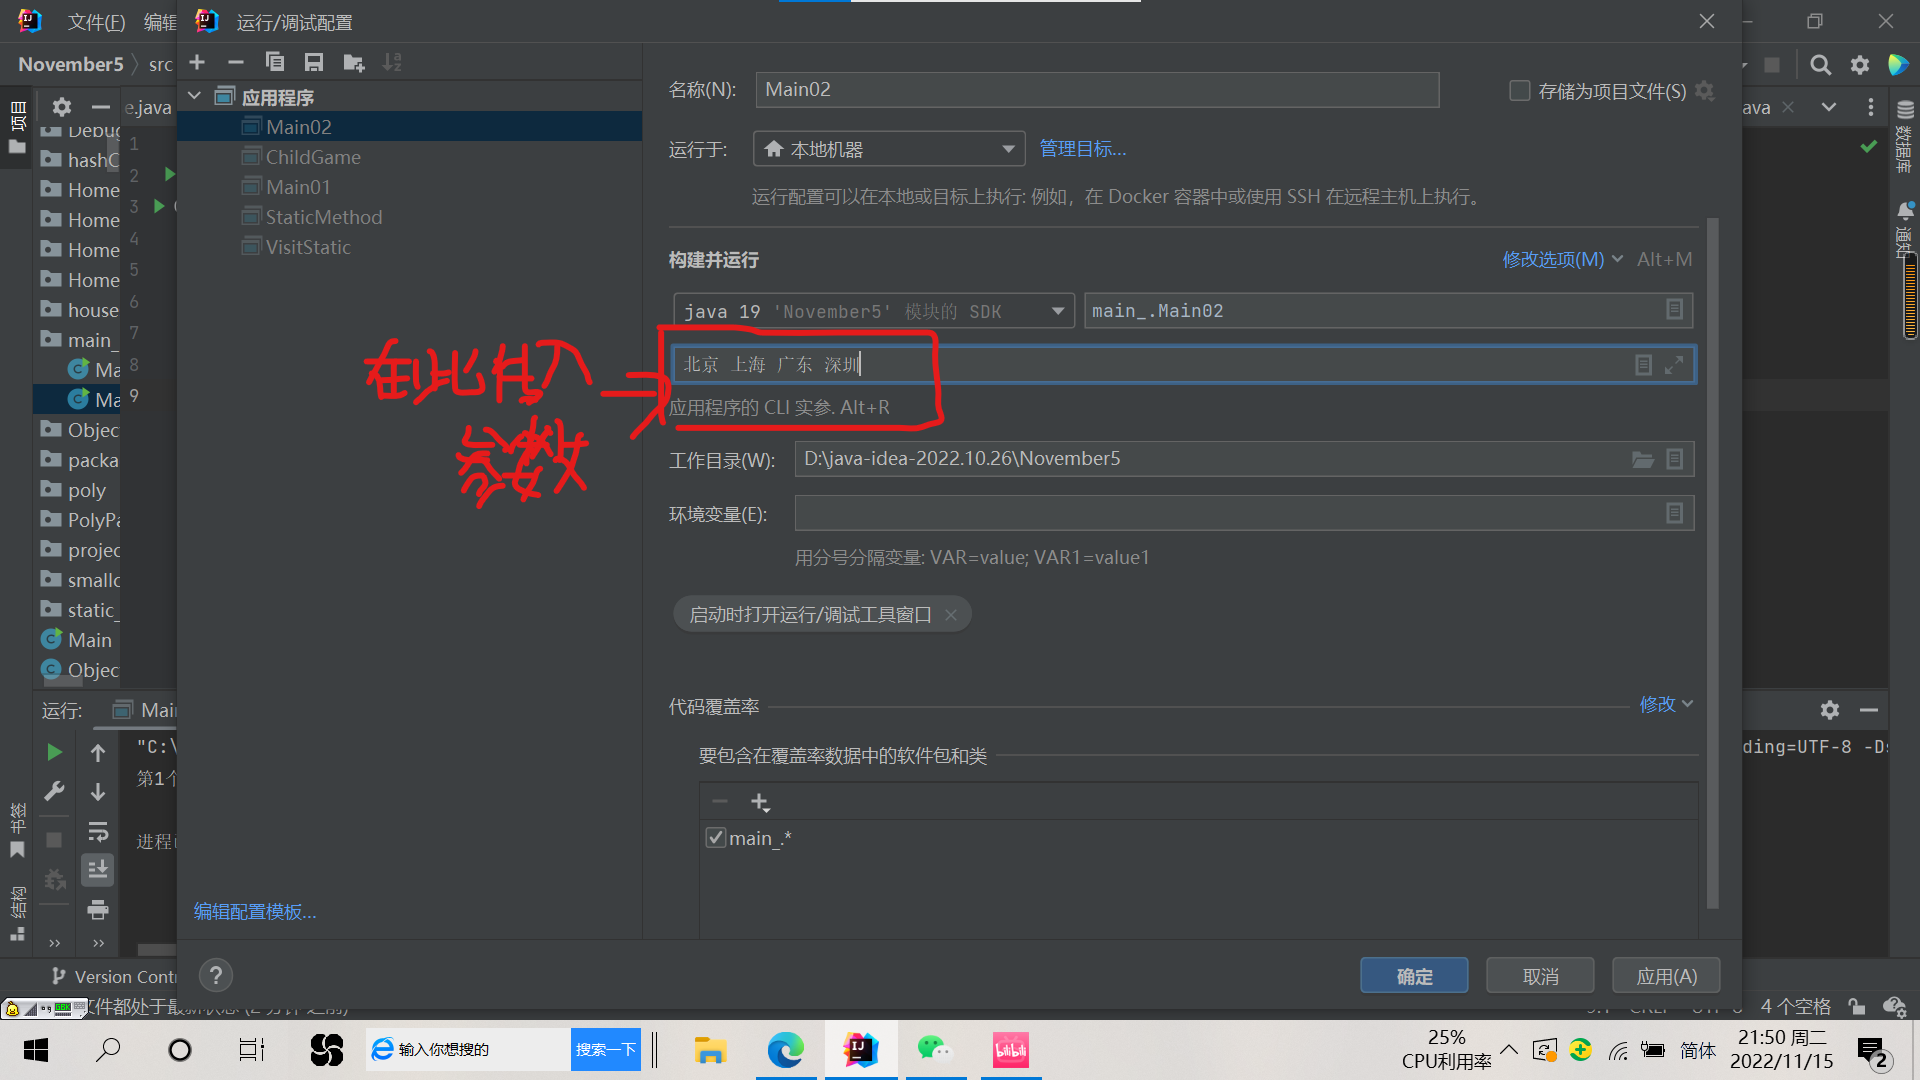
Task: Copy configuration icon in dialog toolbar
Action: pyautogui.click(x=274, y=62)
